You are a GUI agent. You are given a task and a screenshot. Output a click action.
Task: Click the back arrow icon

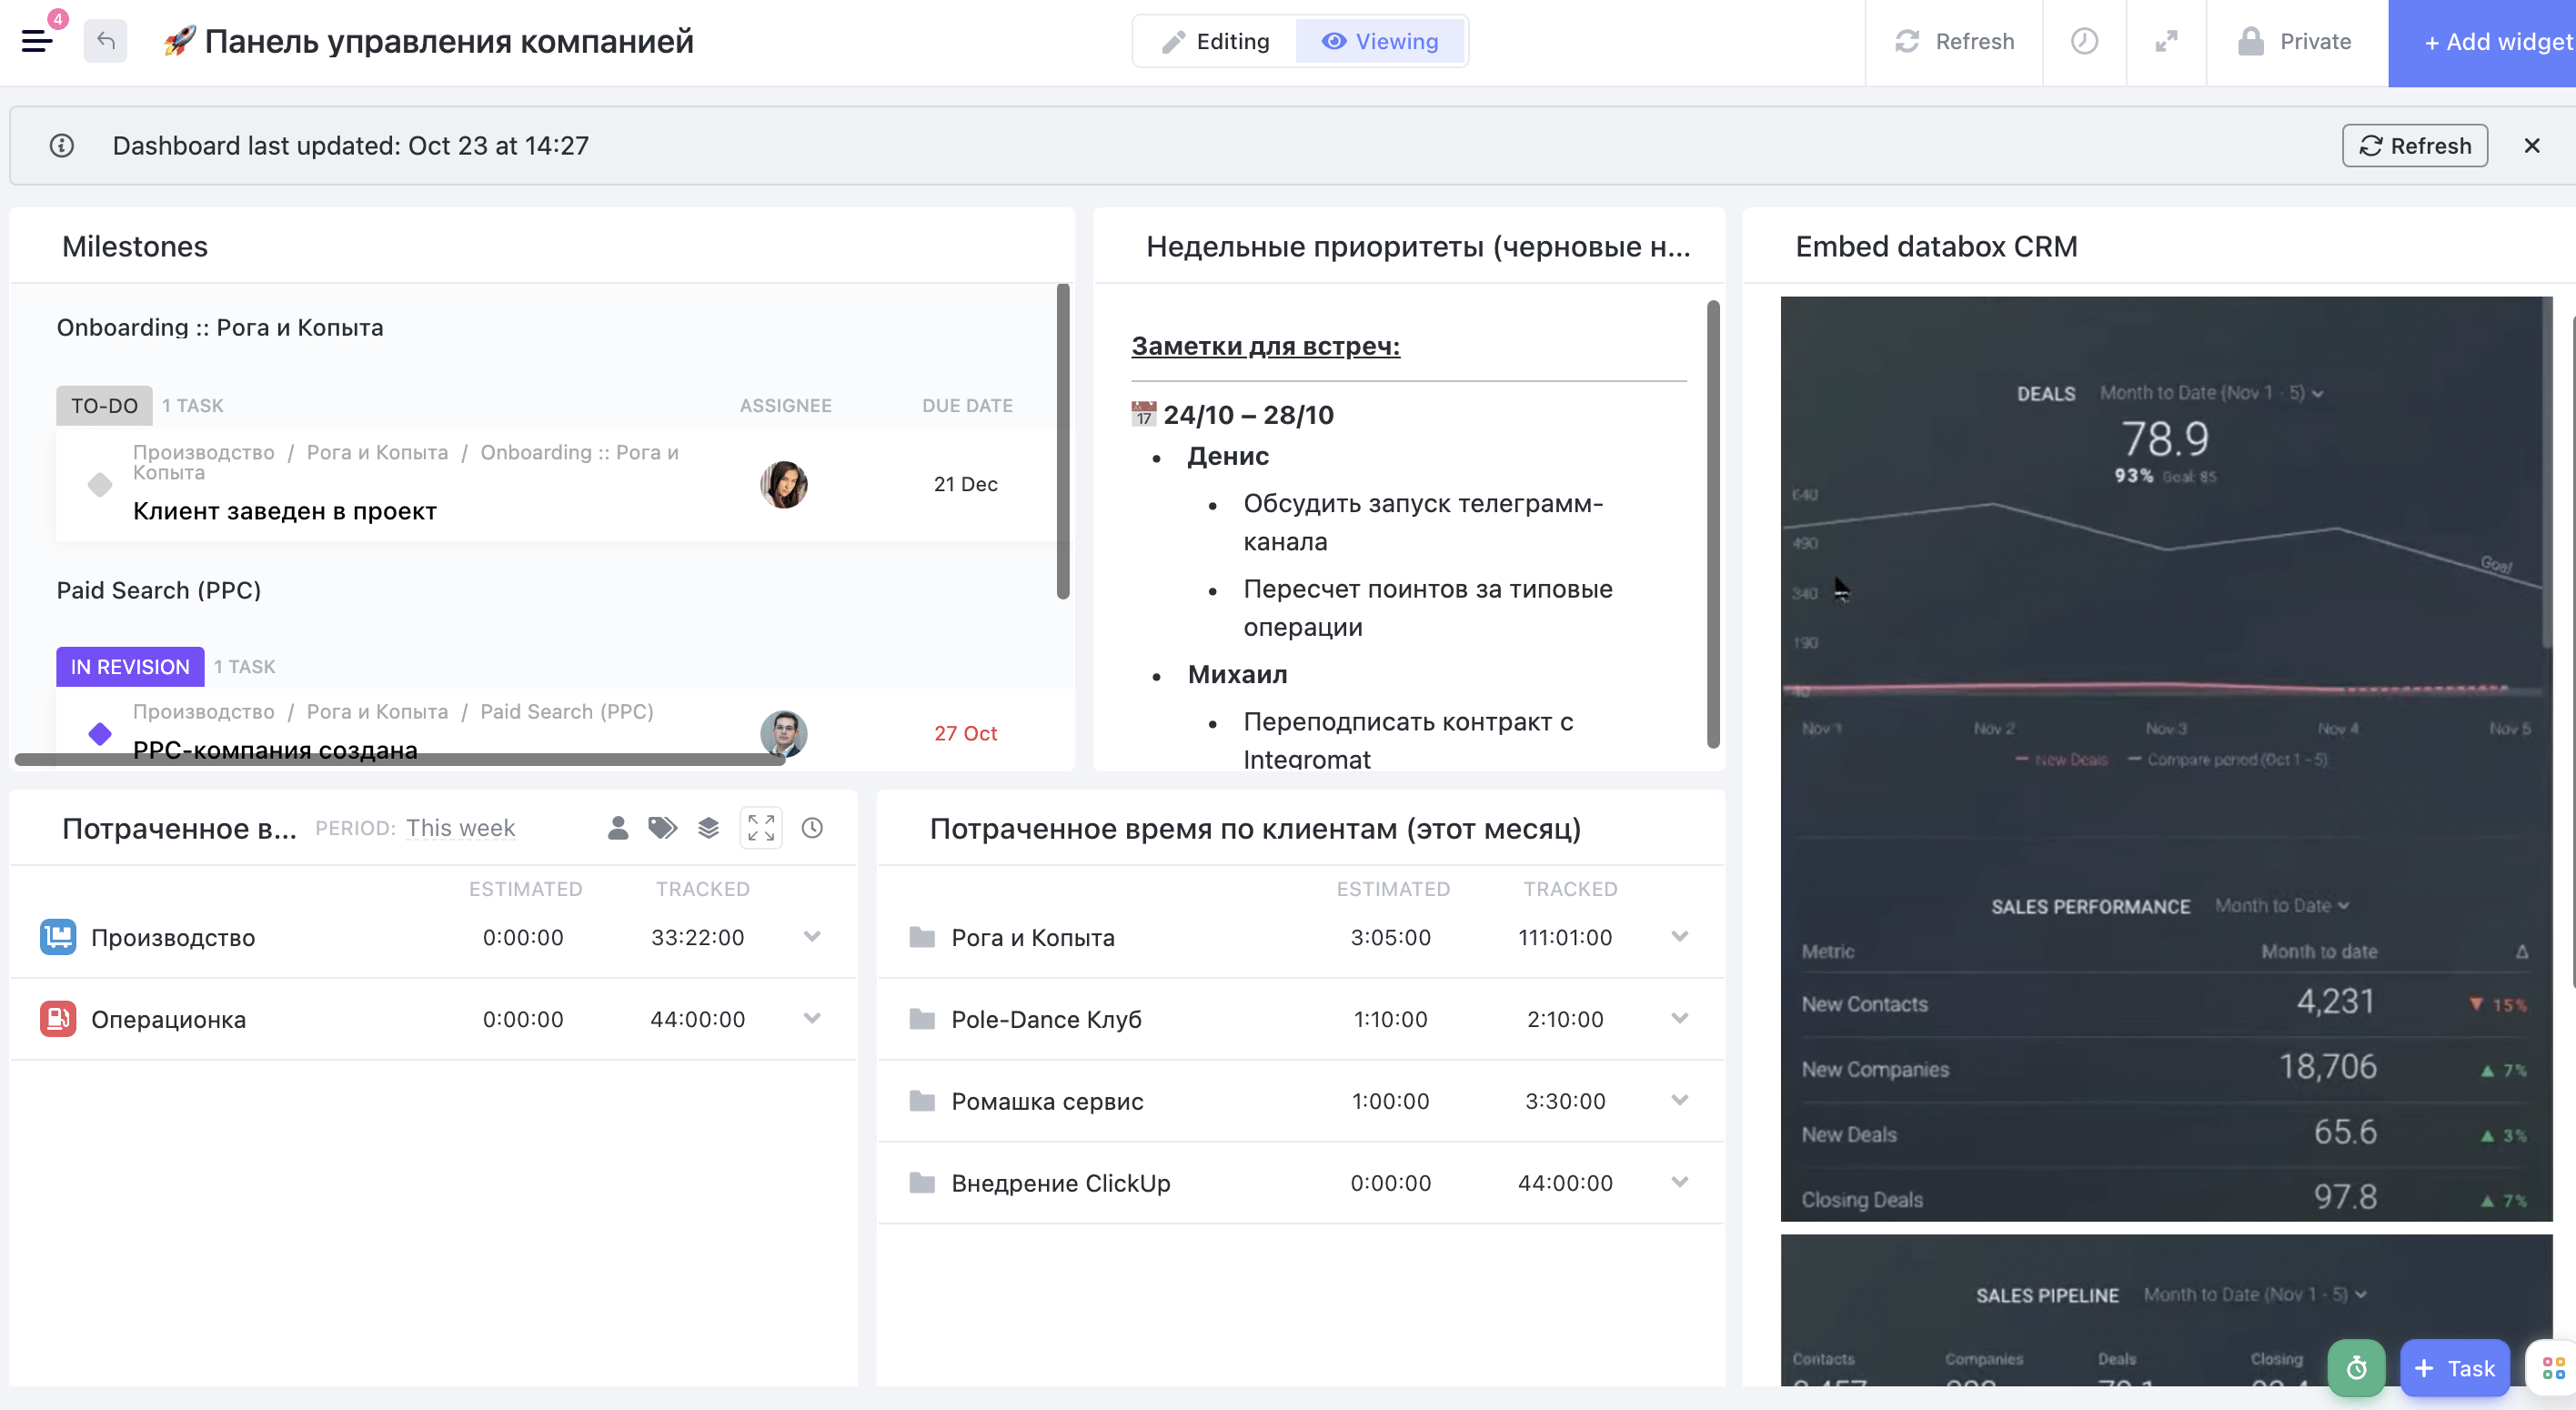click(x=106, y=41)
